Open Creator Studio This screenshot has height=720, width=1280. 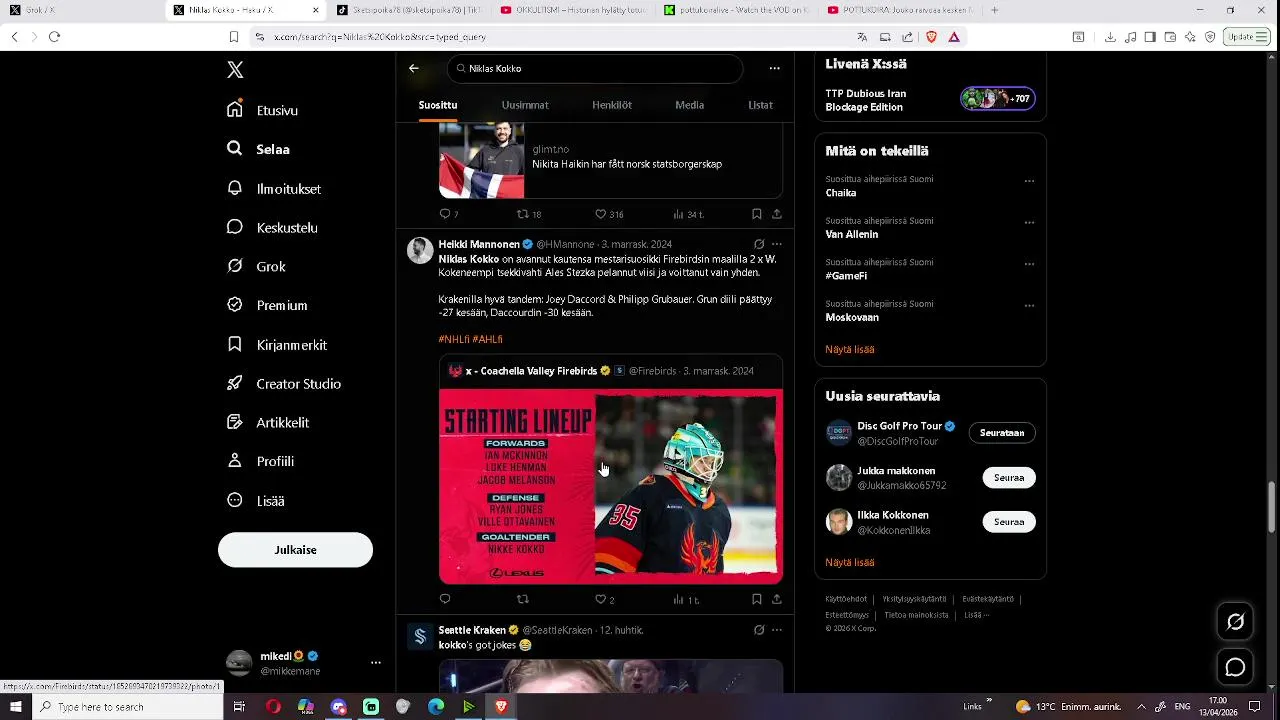[x=285, y=384]
